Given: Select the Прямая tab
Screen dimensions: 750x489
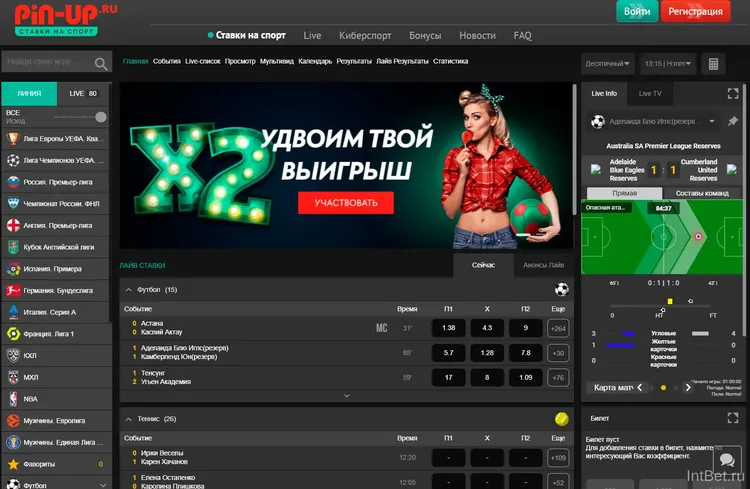Looking at the screenshot, I should click(x=624, y=193).
